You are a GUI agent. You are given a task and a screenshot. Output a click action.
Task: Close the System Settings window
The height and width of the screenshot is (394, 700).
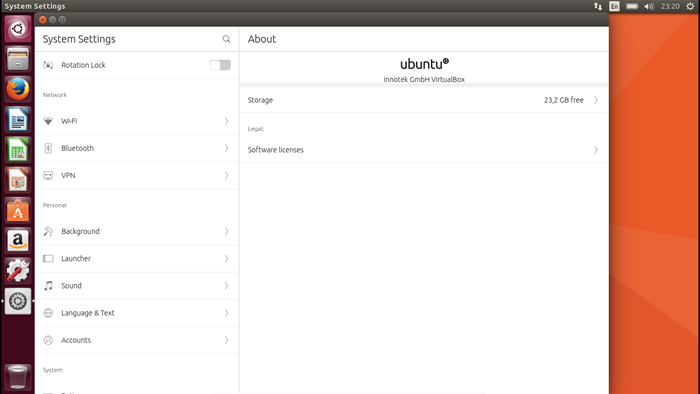click(x=43, y=20)
